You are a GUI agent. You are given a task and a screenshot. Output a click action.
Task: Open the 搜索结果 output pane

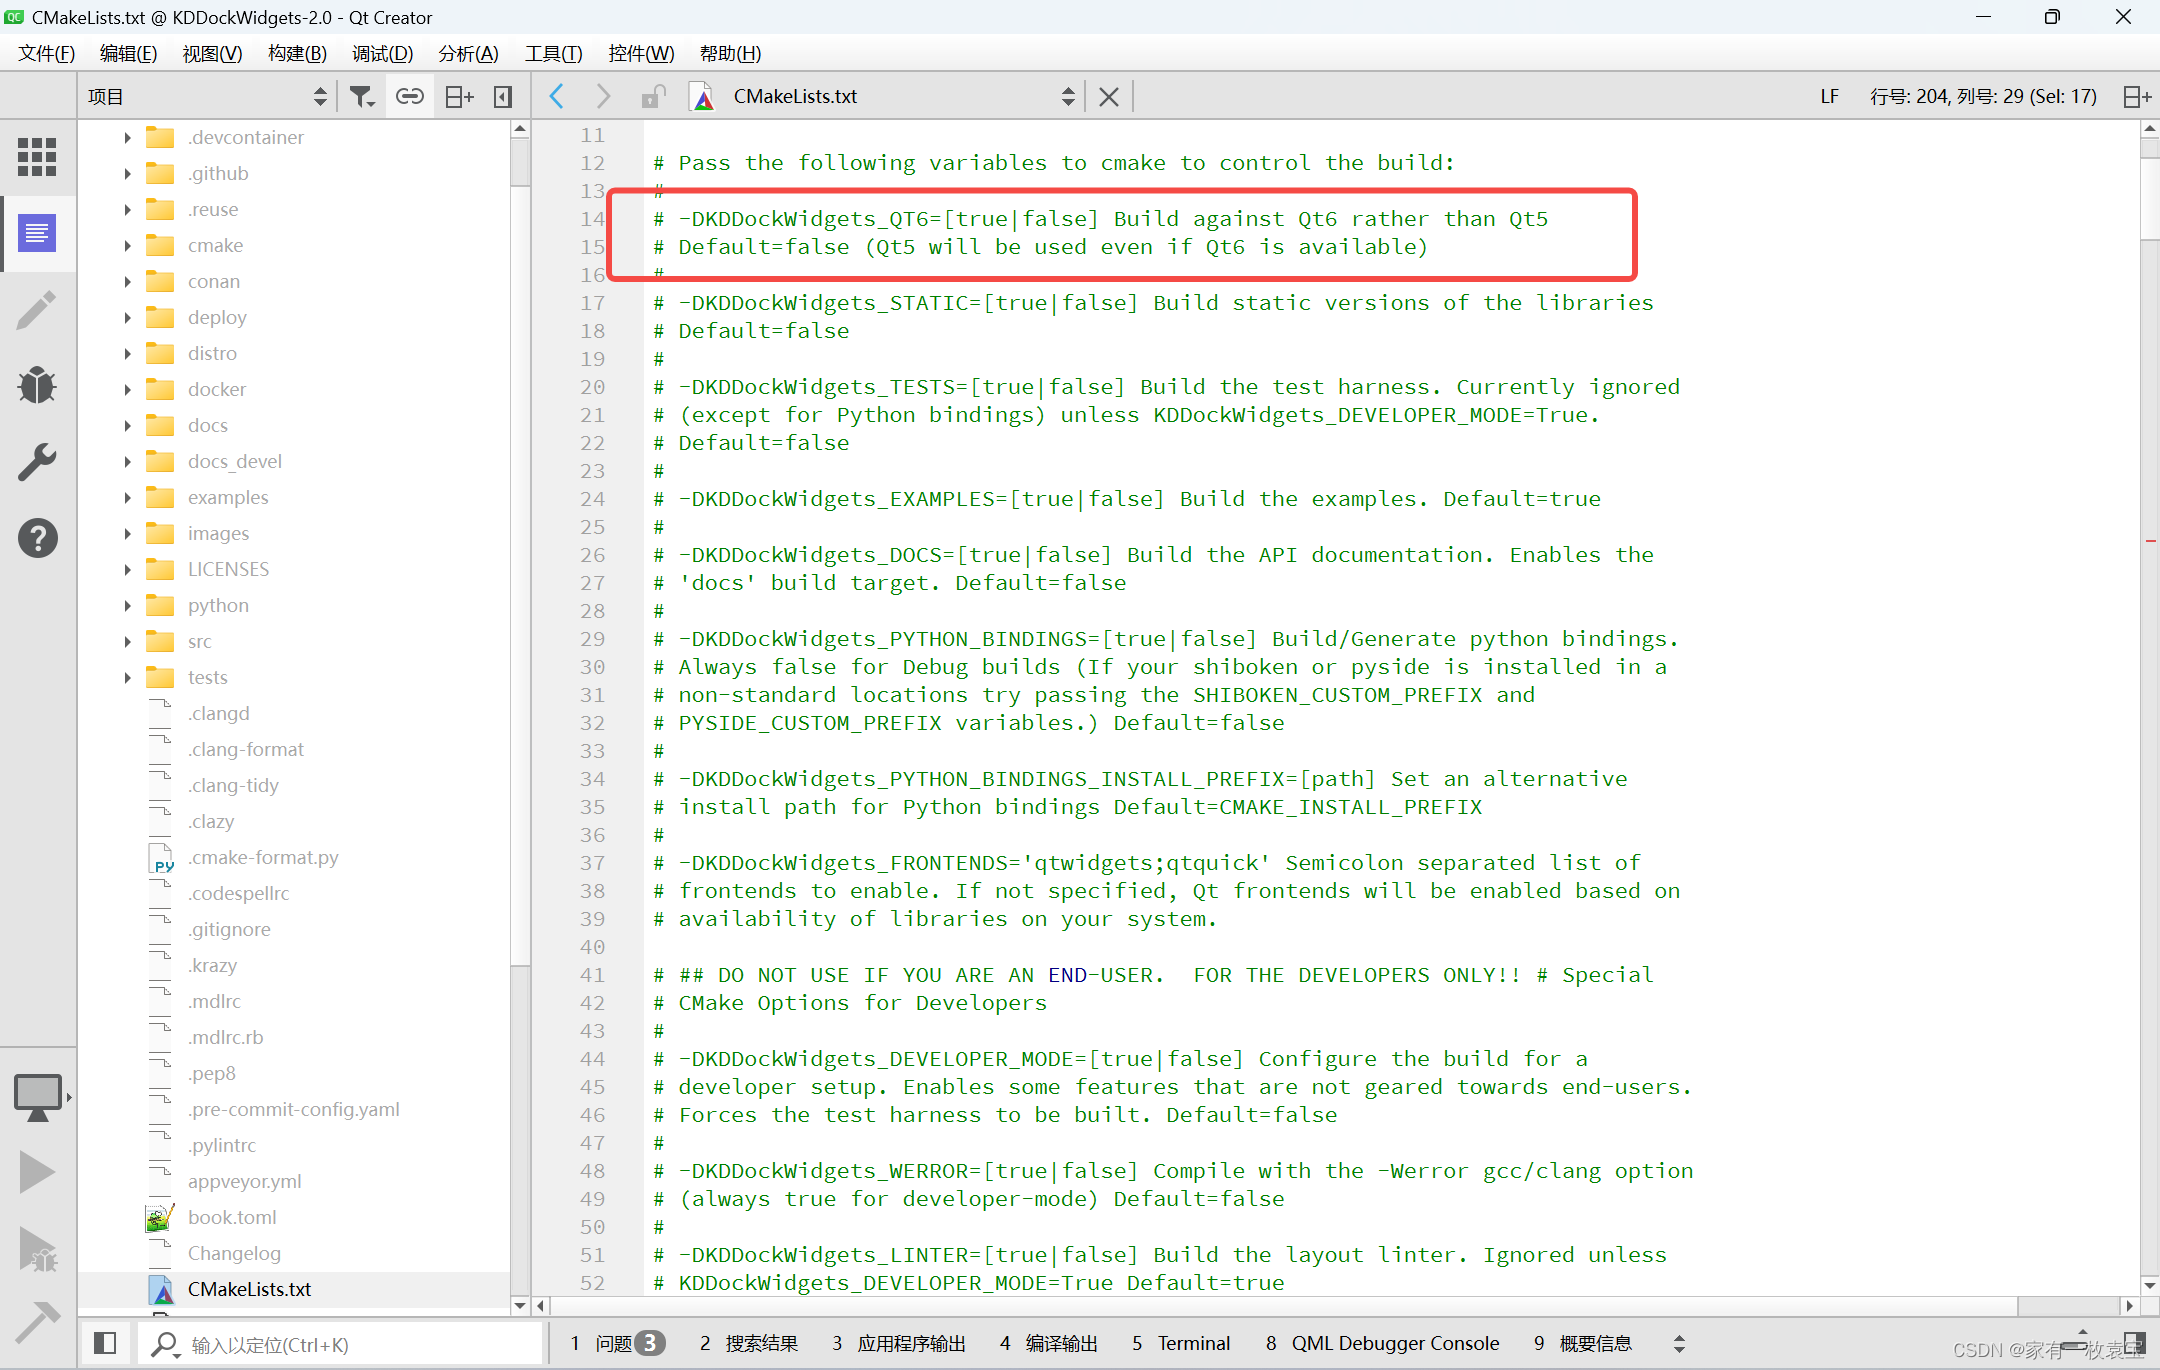tap(749, 1343)
